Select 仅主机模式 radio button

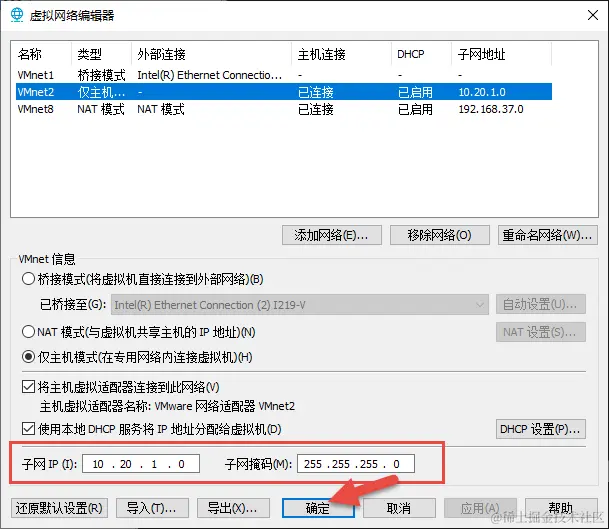click(x=28, y=357)
